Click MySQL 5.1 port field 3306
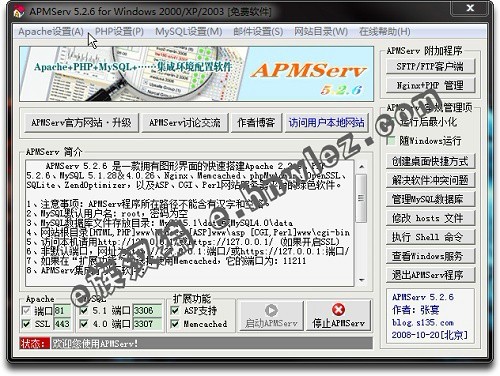 click(x=147, y=311)
